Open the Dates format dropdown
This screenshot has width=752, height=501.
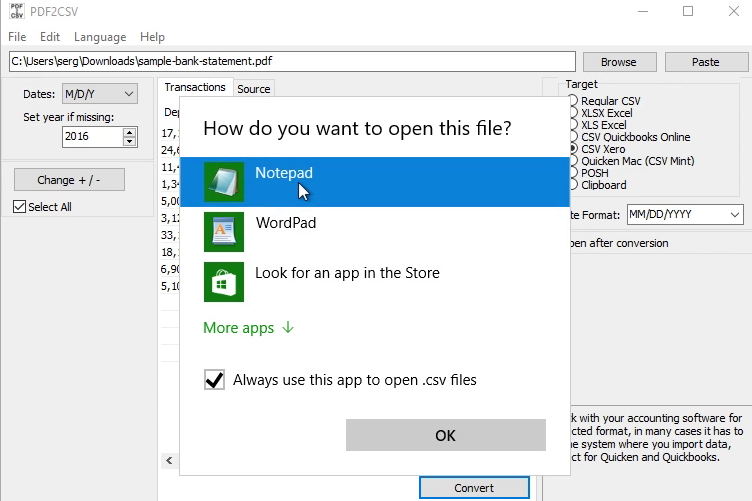pyautogui.click(x=100, y=94)
